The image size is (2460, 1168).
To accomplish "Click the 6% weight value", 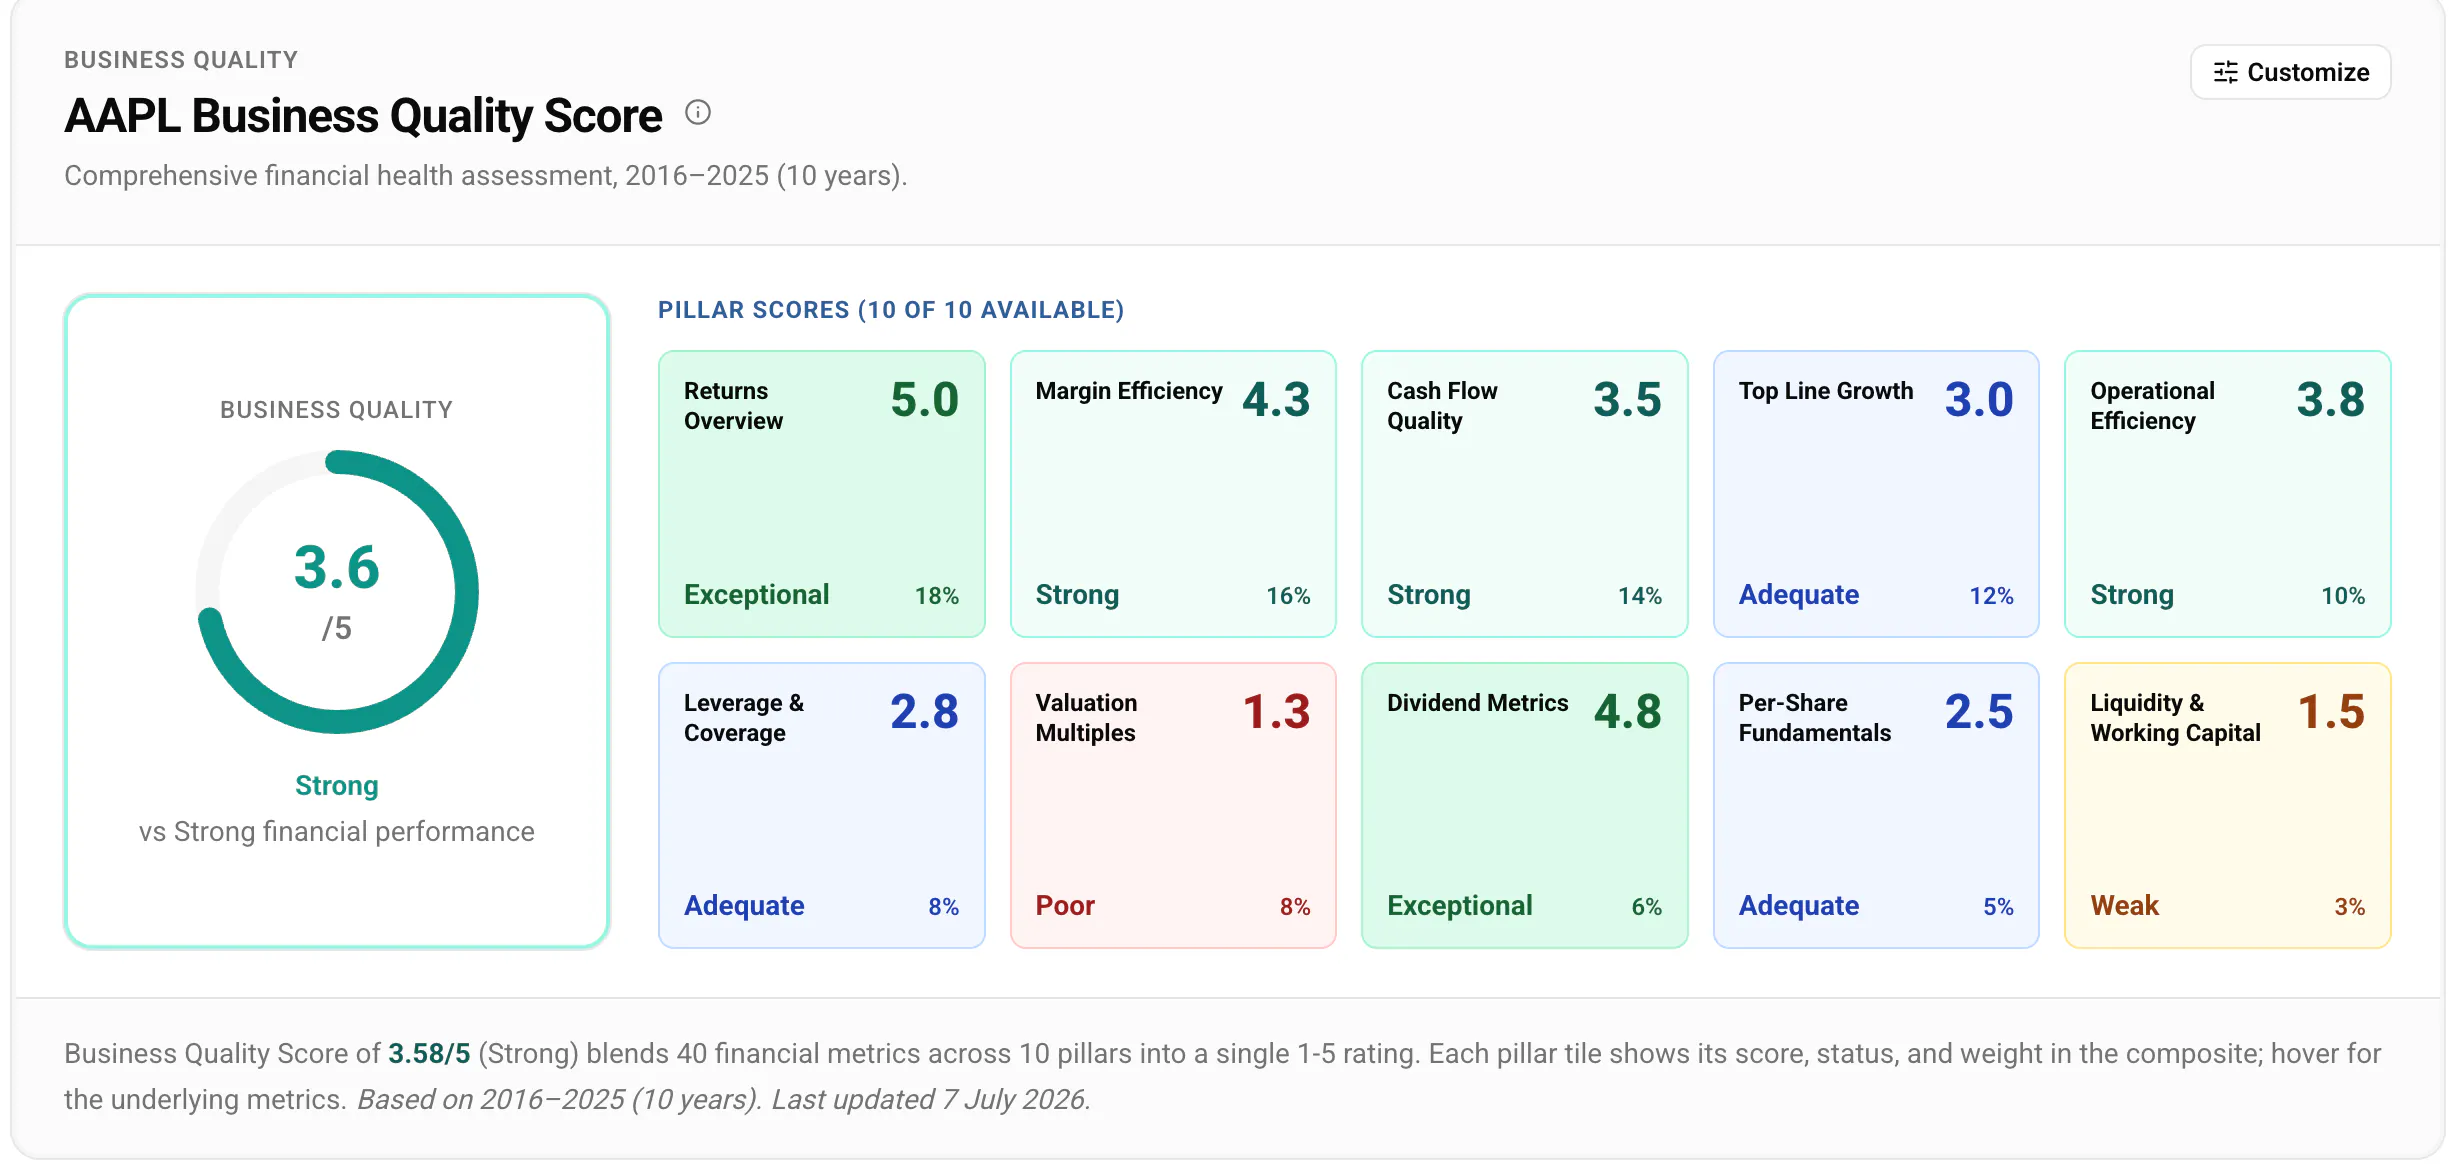I will (x=1647, y=907).
